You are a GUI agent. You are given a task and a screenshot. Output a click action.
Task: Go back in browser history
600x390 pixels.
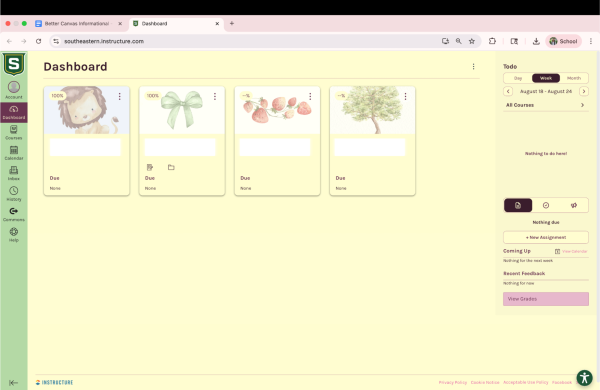[9, 41]
